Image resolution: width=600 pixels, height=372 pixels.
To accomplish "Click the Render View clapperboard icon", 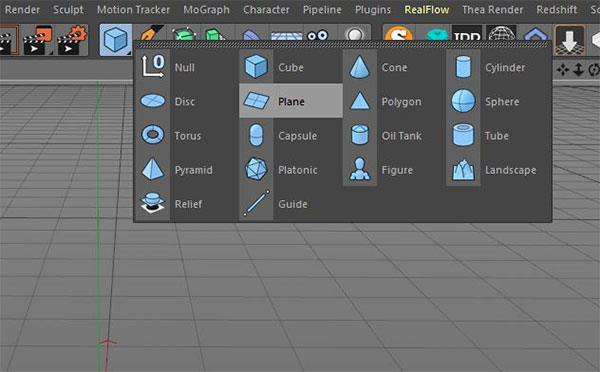I will [8, 40].
